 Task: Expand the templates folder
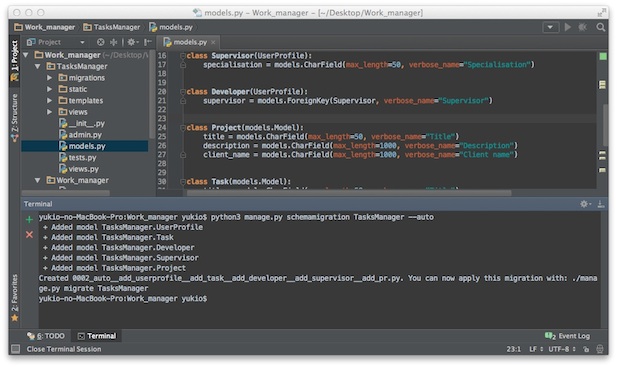click(50, 100)
